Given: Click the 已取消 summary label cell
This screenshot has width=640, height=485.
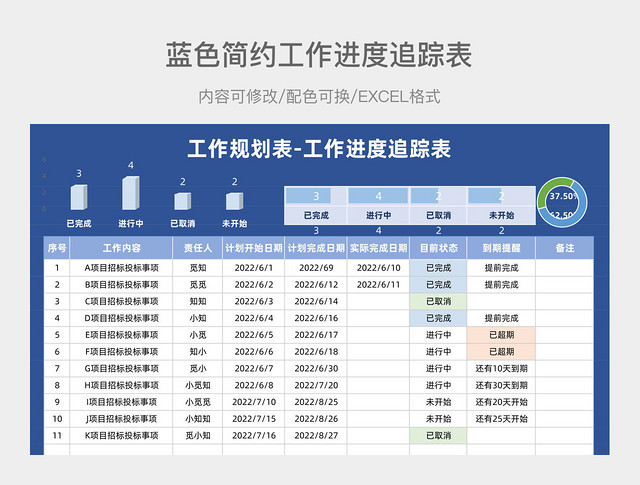Looking at the screenshot, I should (x=438, y=215).
